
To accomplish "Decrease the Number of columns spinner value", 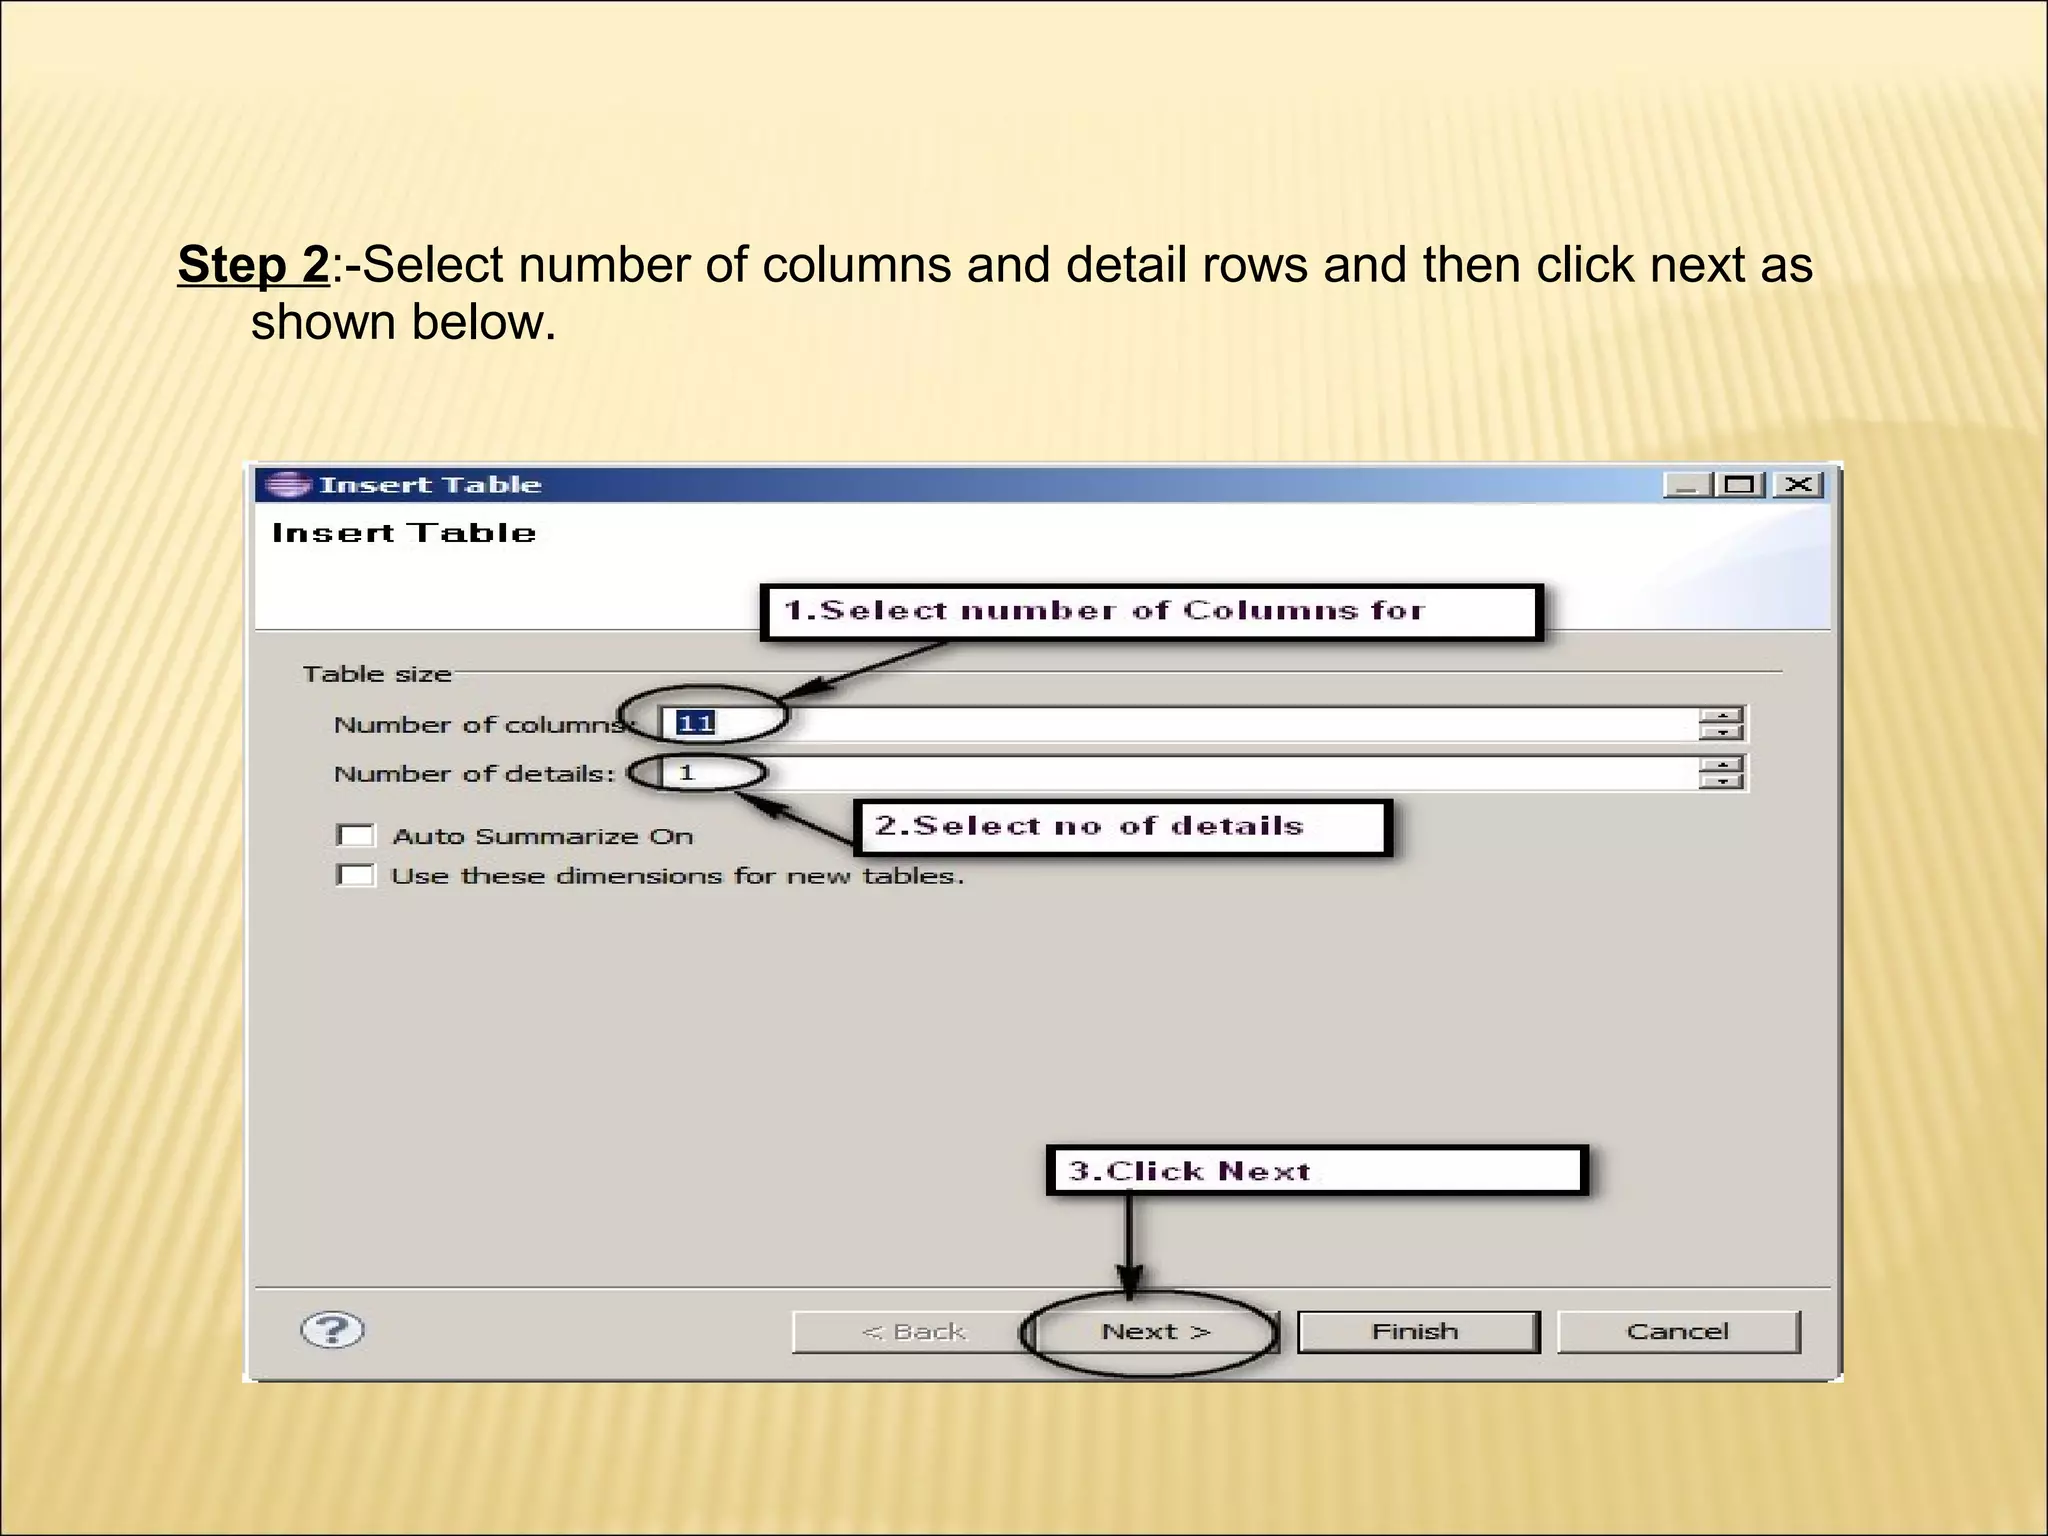I will (1721, 732).
